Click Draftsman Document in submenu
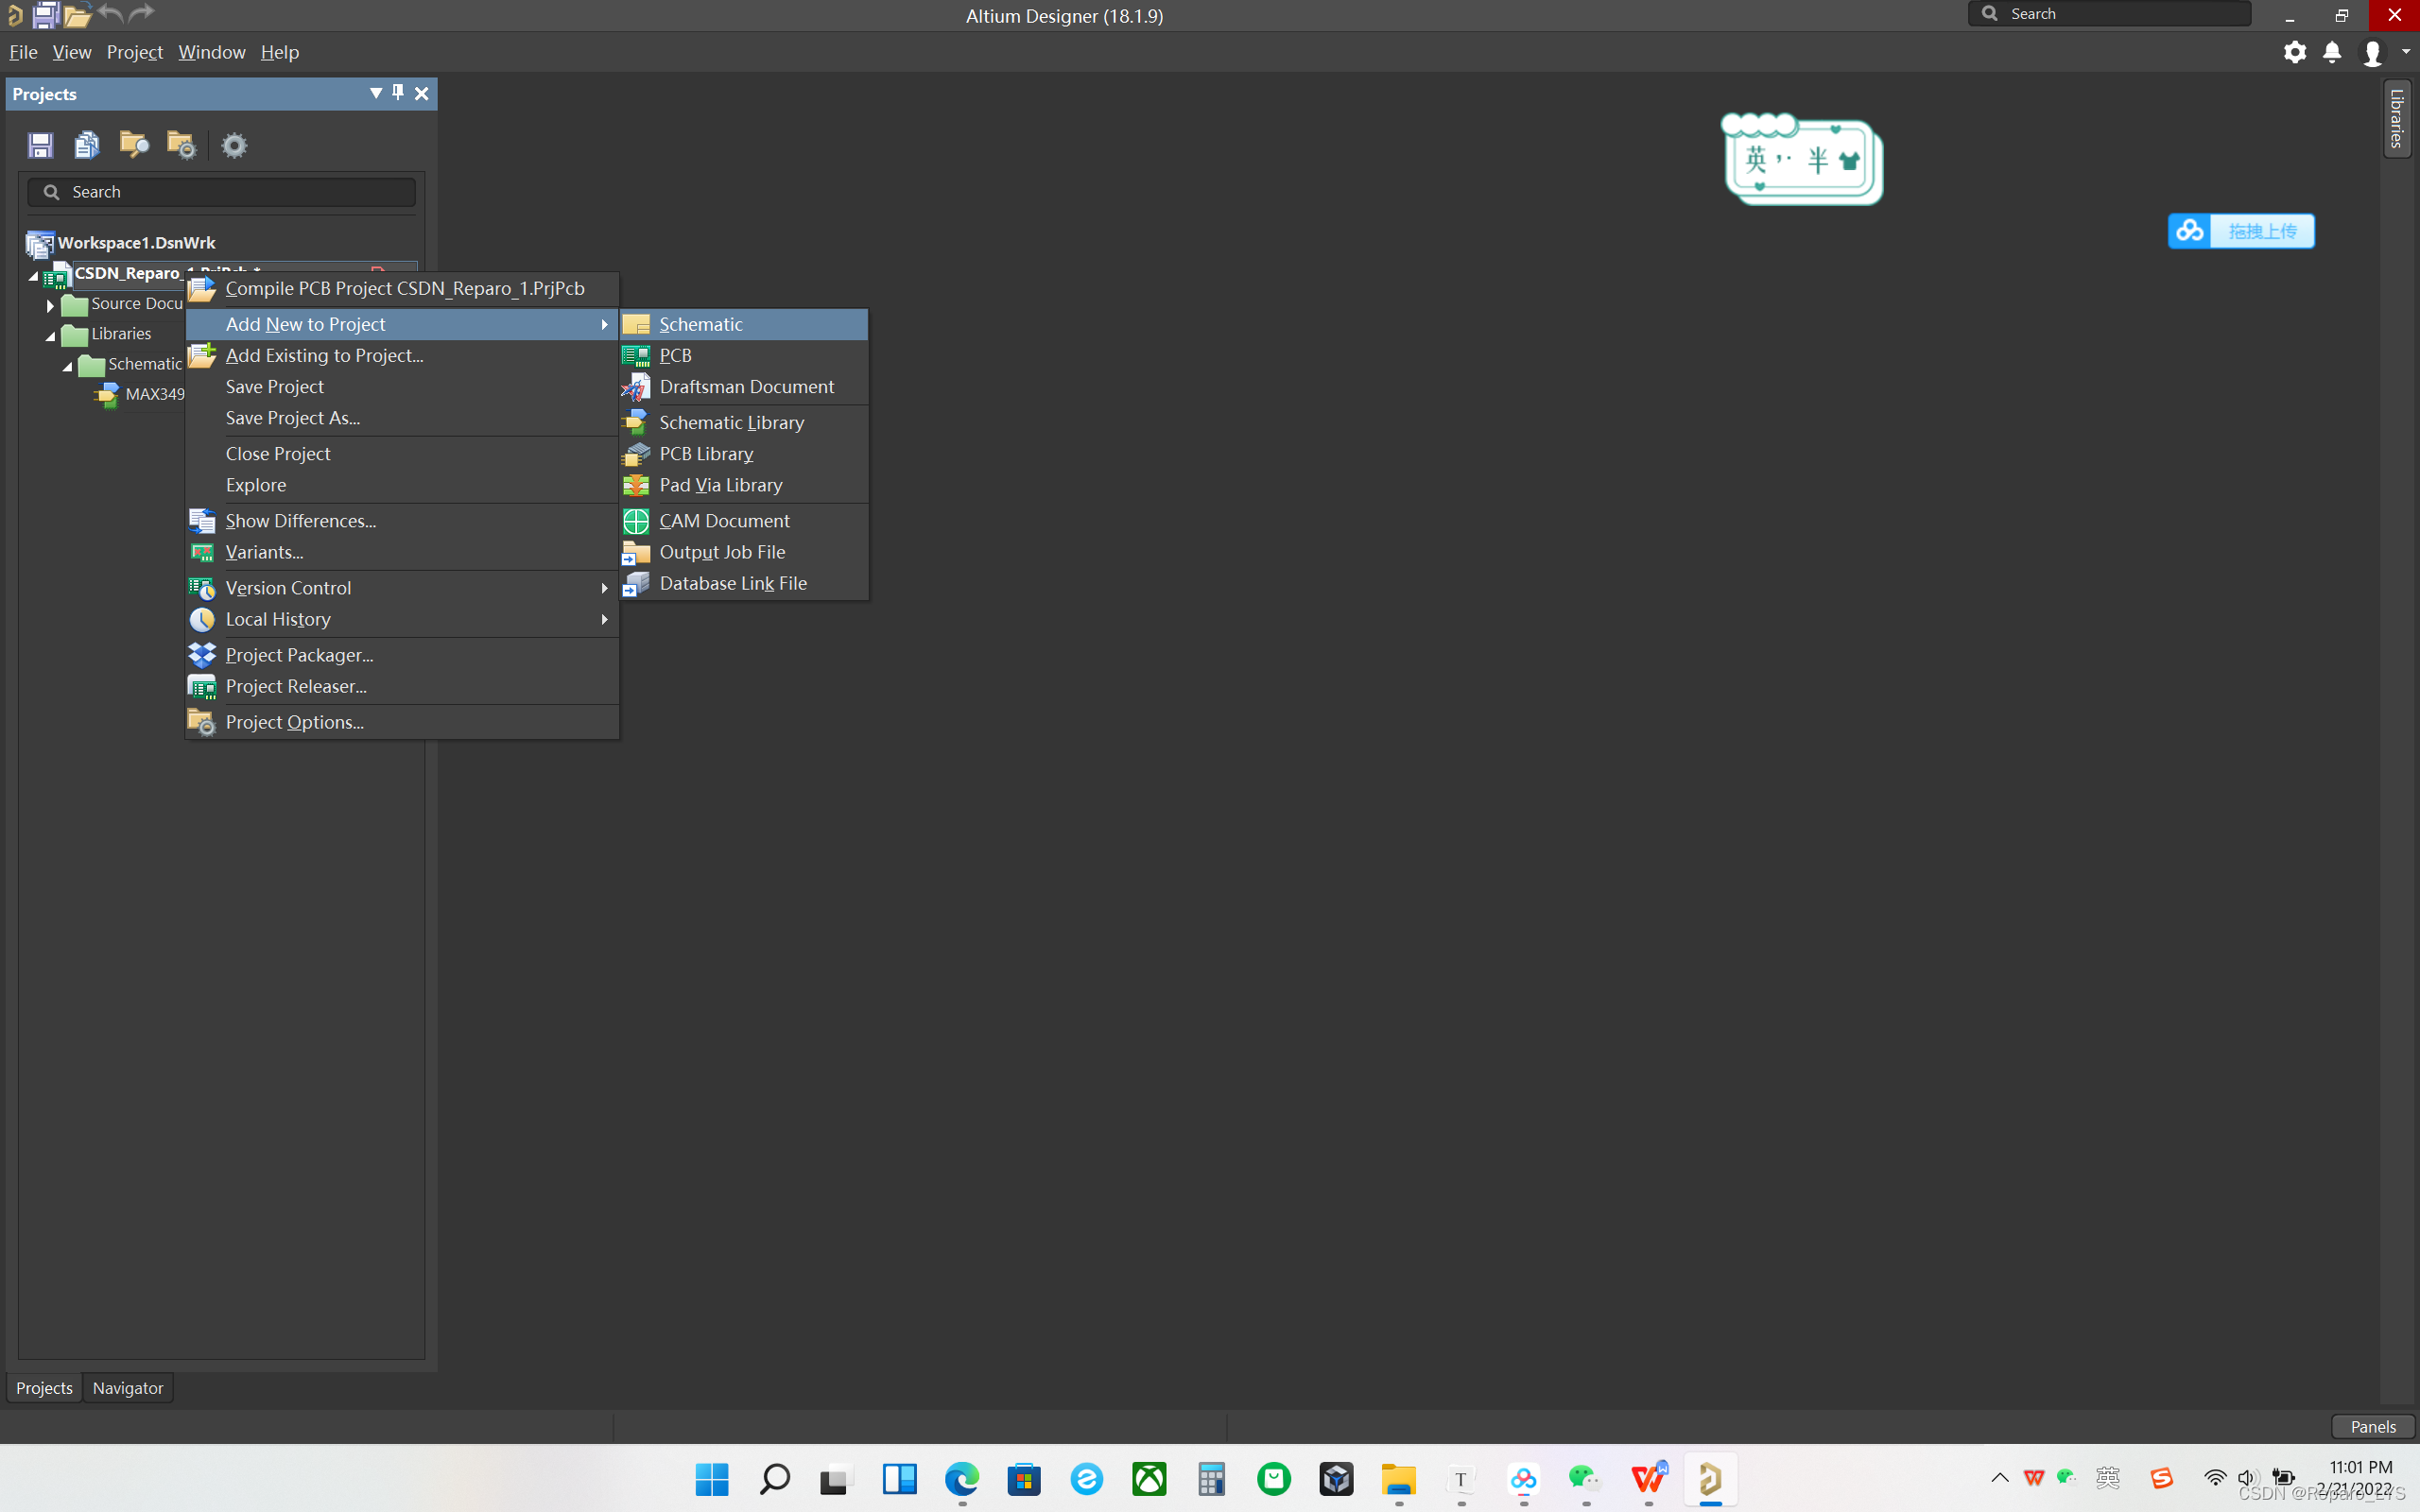 (746, 385)
